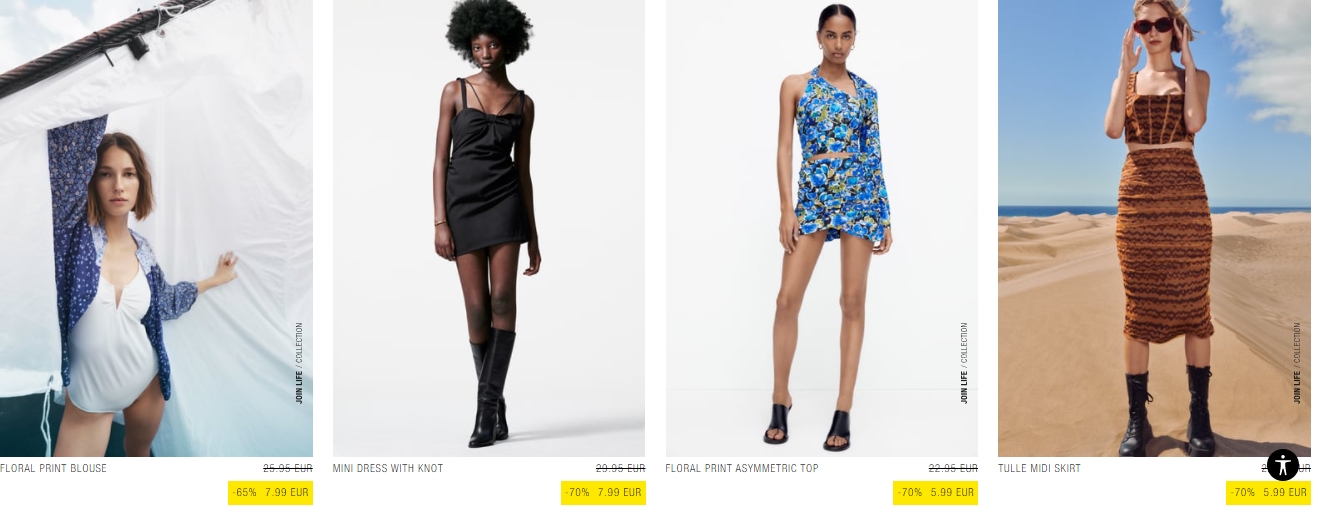1324x512 pixels.
Task: Select the -70% 7.99 EUR price tag
Action: [x=603, y=492]
